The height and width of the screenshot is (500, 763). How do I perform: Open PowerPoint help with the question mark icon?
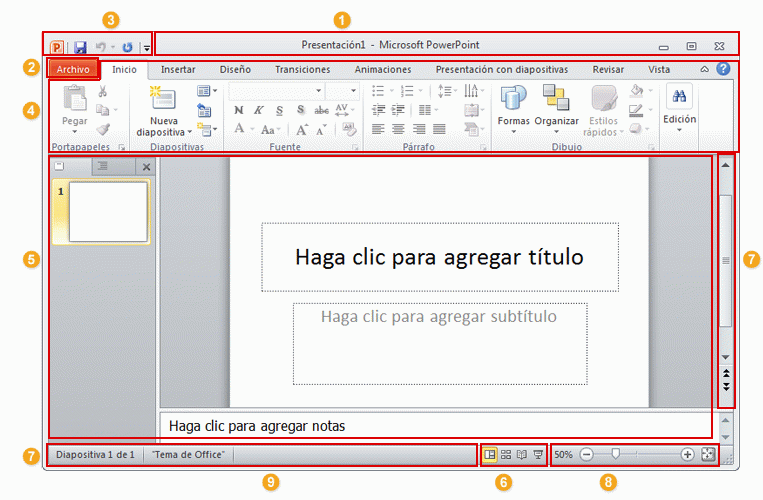(723, 69)
